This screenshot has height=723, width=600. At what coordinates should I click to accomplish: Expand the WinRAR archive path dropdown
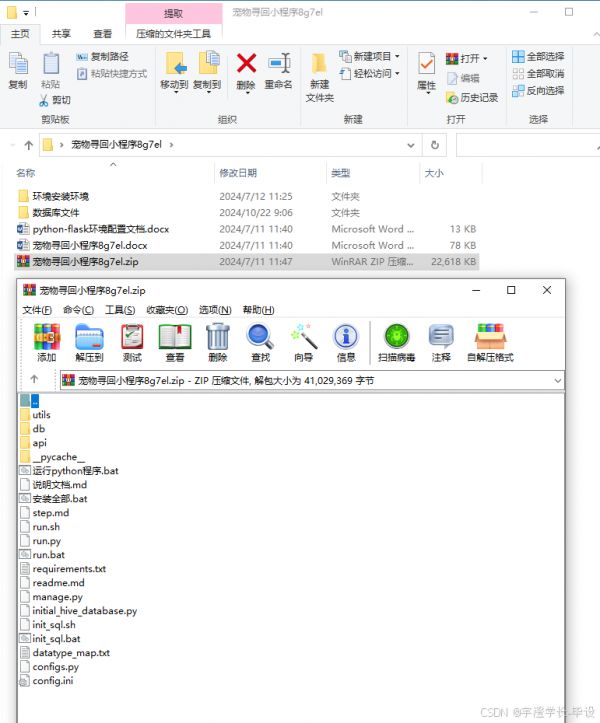[x=555, y=380]
